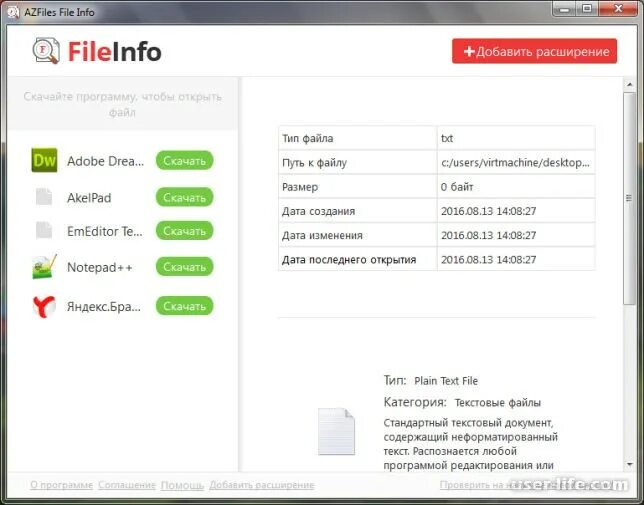Click the Яндекс.Бра... program name
644x505 pixels.
[x=104, y=306]
